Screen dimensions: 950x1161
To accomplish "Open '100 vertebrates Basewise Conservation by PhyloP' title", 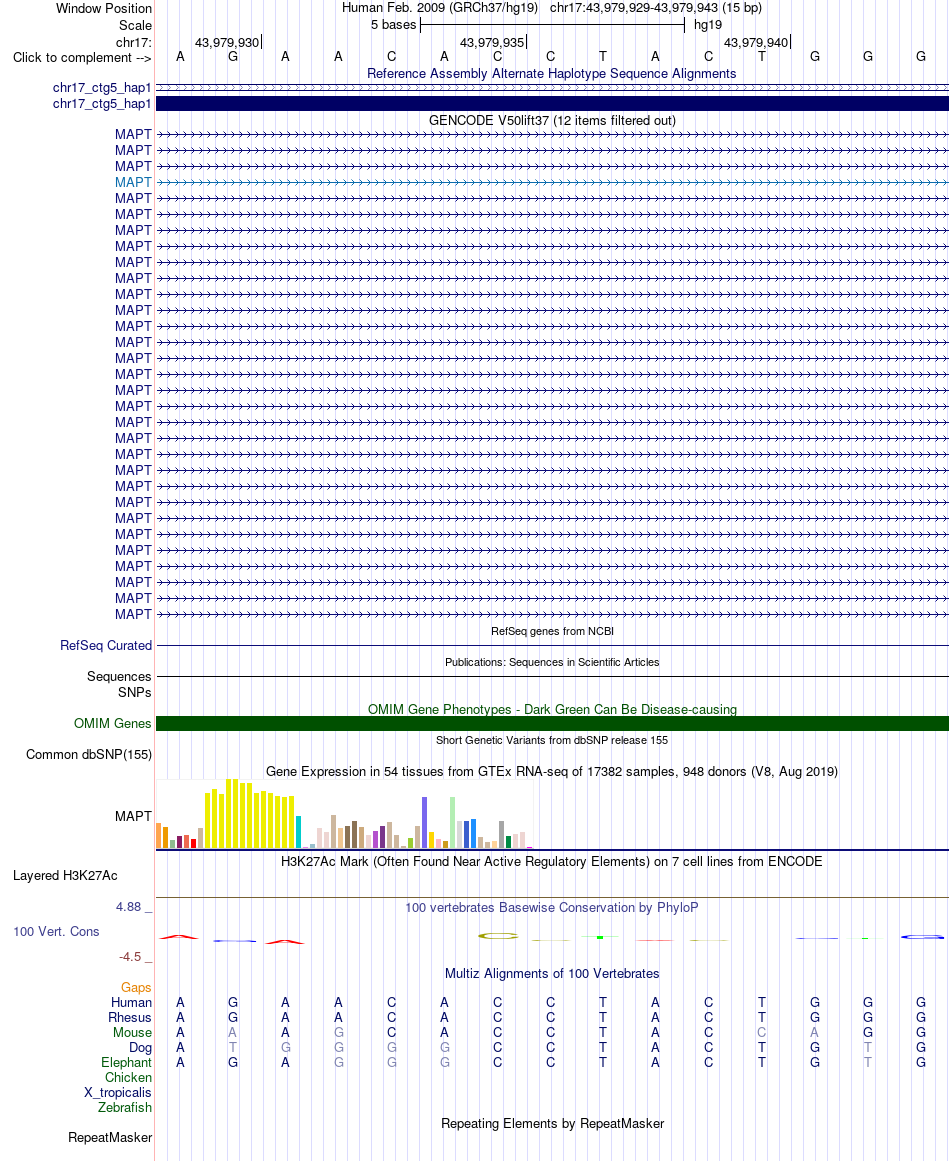I will (x=552, y=907).
